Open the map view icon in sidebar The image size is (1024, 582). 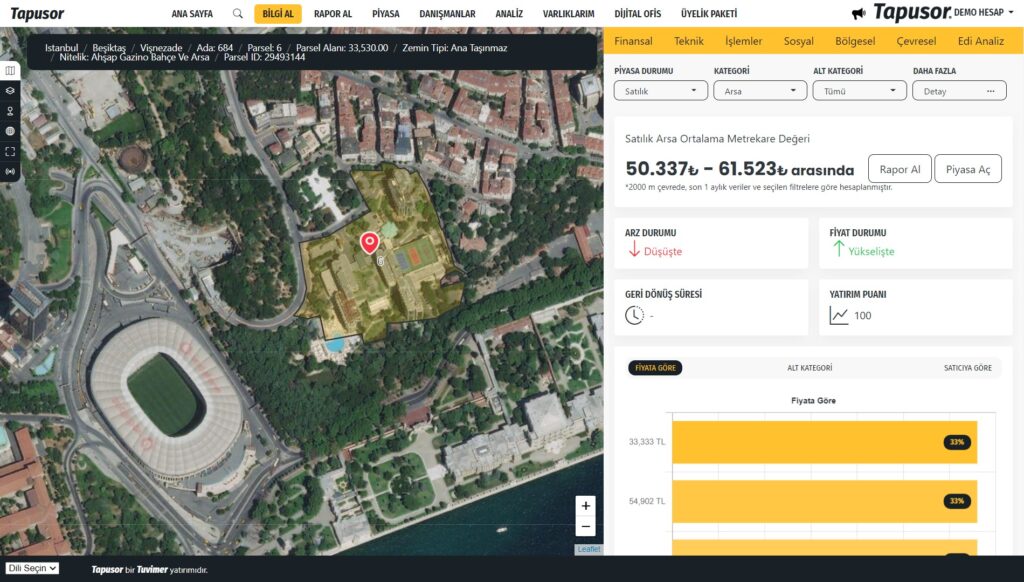tap(10, 71)
